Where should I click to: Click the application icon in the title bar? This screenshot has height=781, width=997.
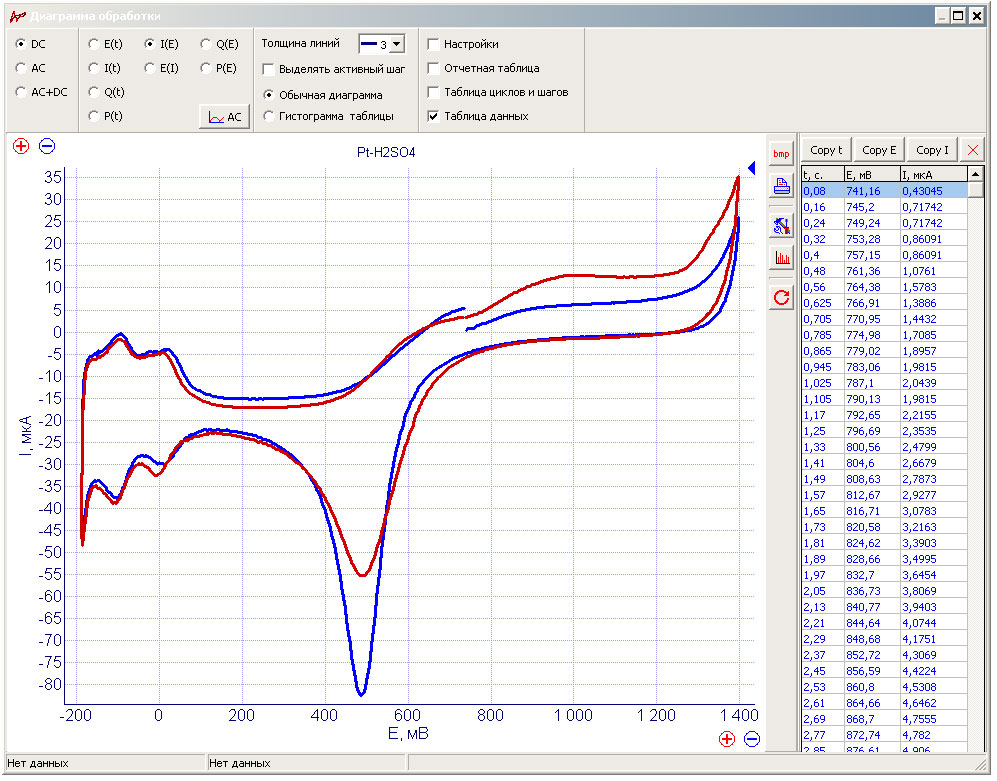[17, 16]
